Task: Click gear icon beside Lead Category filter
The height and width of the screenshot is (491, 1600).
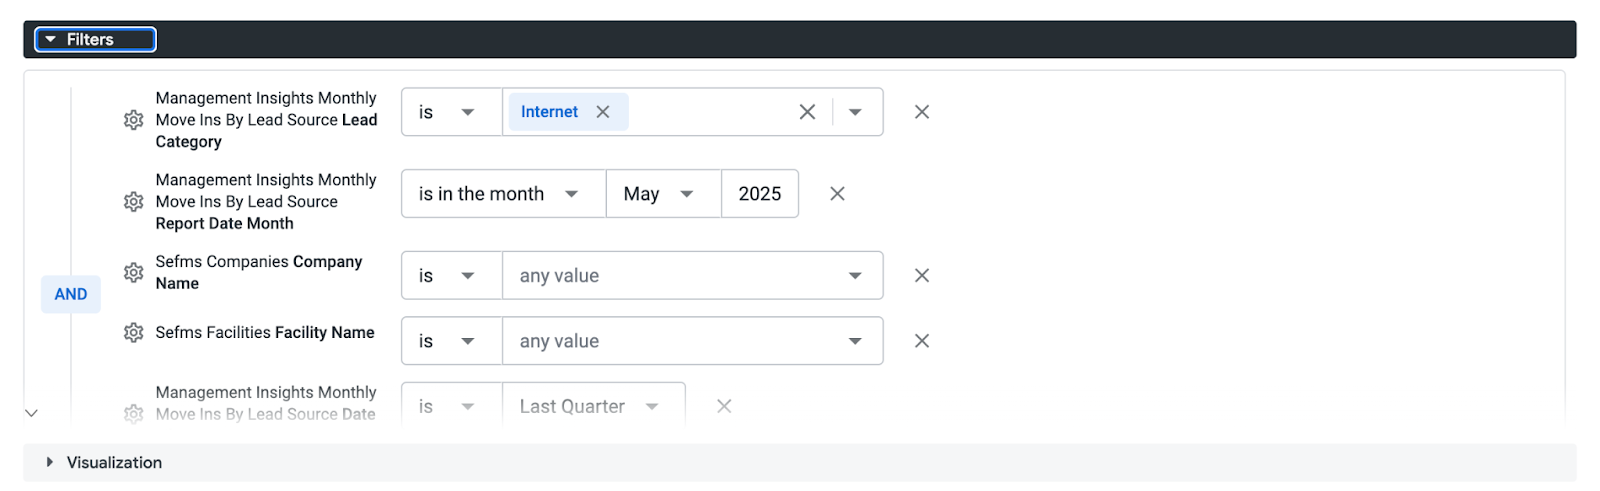Action: (x=133, y=120)
